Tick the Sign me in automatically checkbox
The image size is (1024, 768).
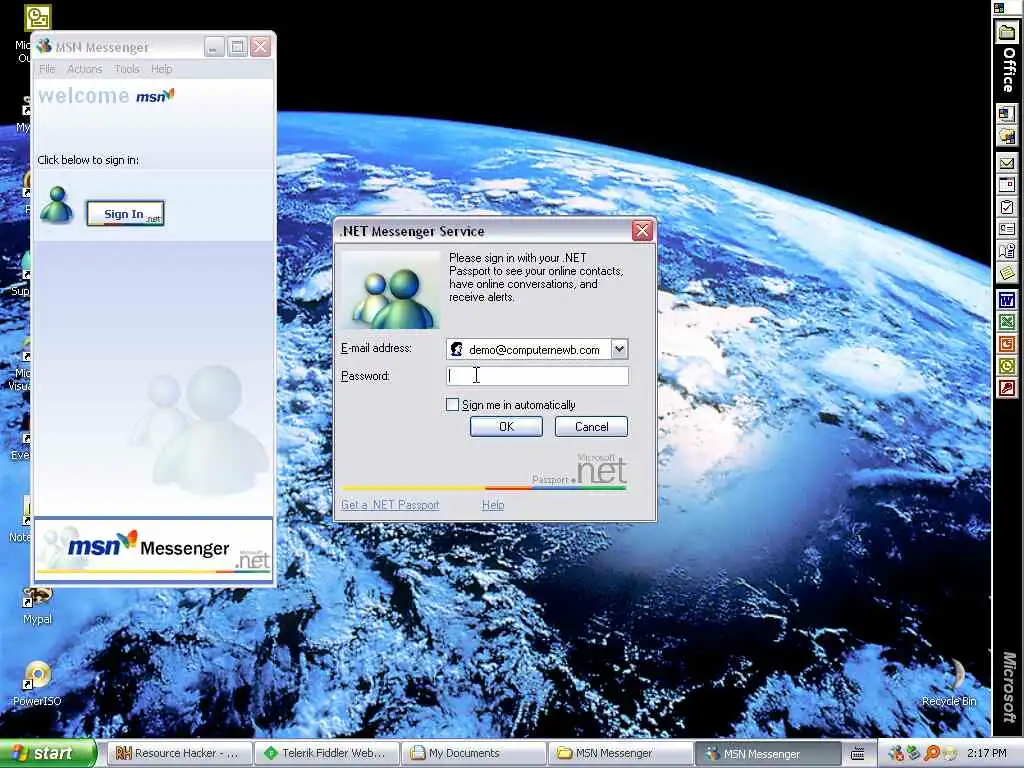point(452,405)
